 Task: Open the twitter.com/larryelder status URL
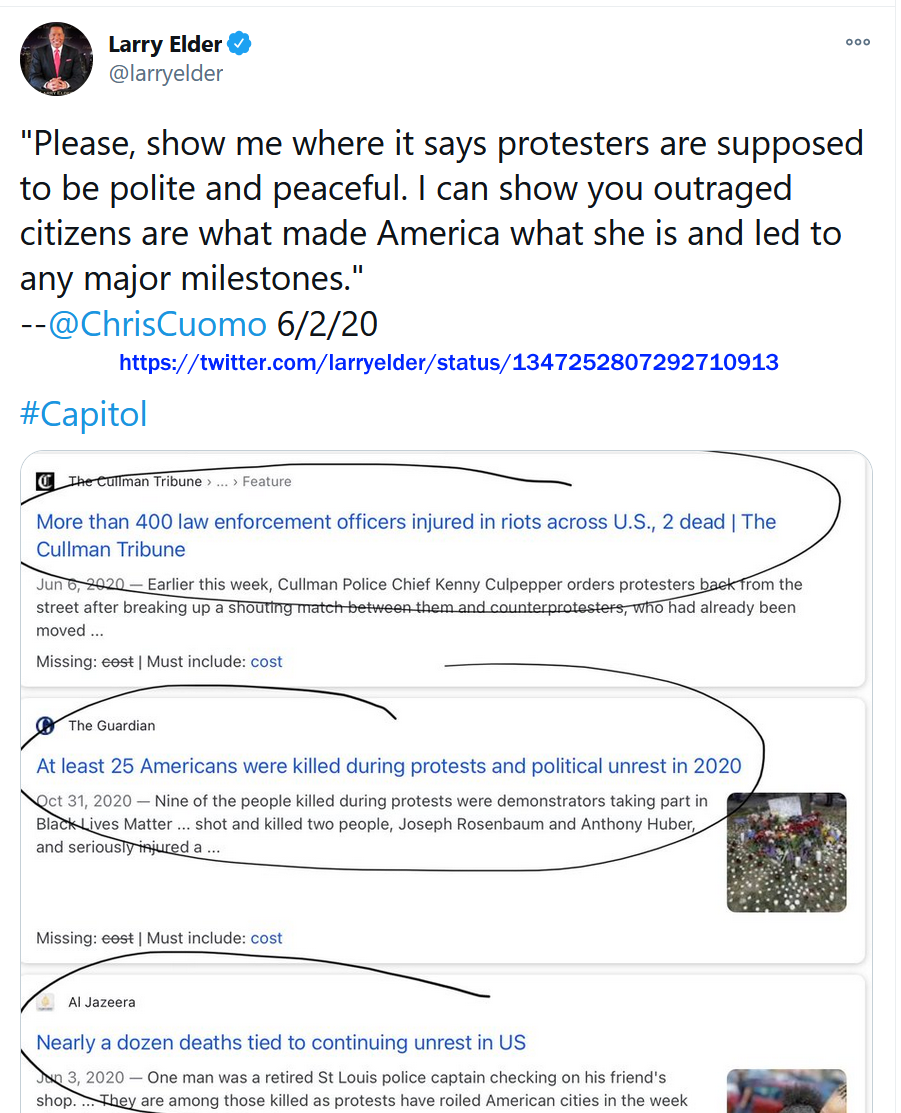pyautogui.click(x=448, y=362)
